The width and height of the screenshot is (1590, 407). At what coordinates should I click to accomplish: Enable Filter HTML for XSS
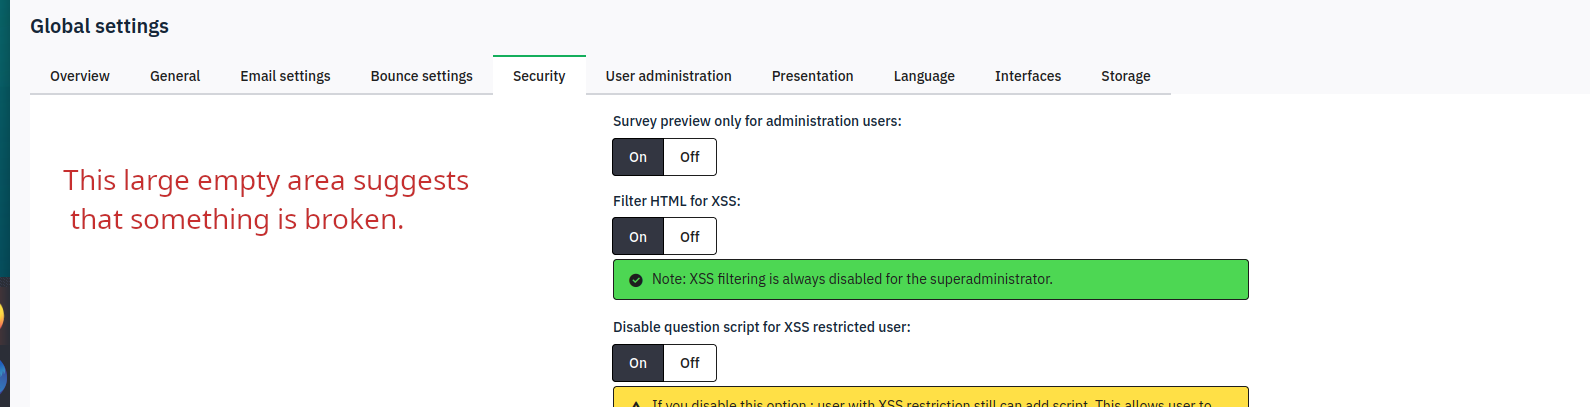click(638, 237)
